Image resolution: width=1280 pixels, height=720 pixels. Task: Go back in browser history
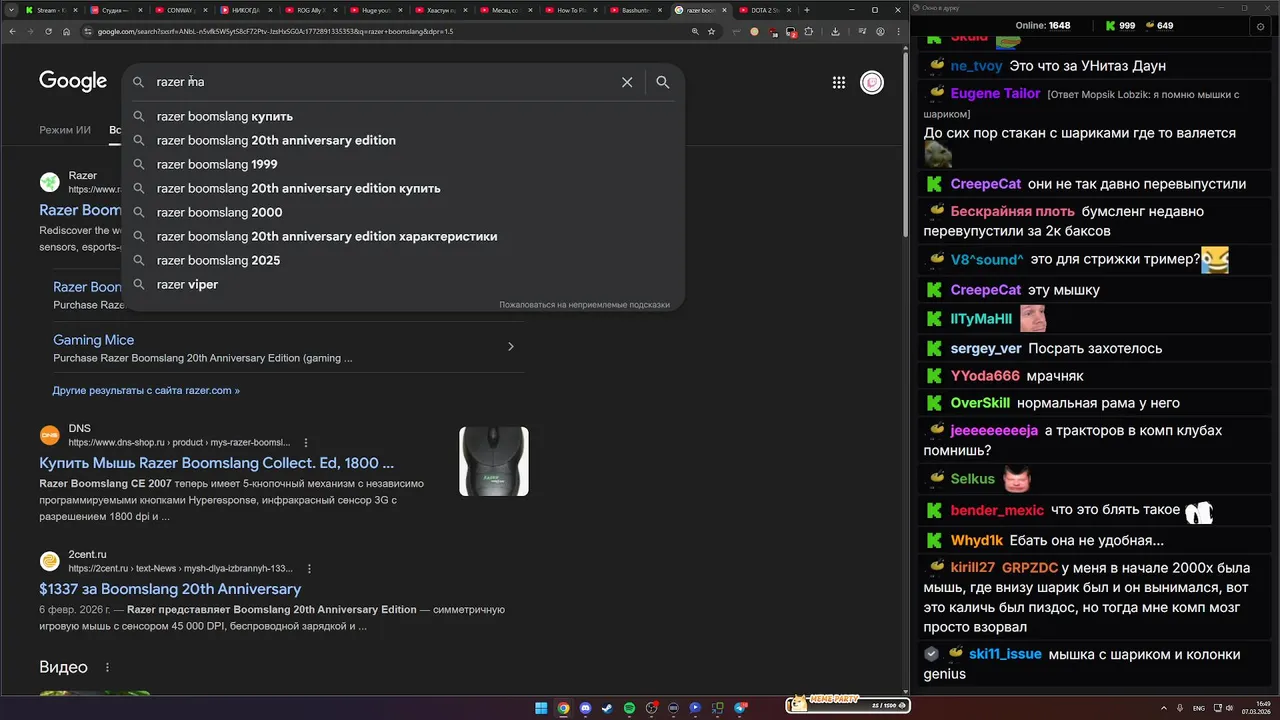(11, 31)
